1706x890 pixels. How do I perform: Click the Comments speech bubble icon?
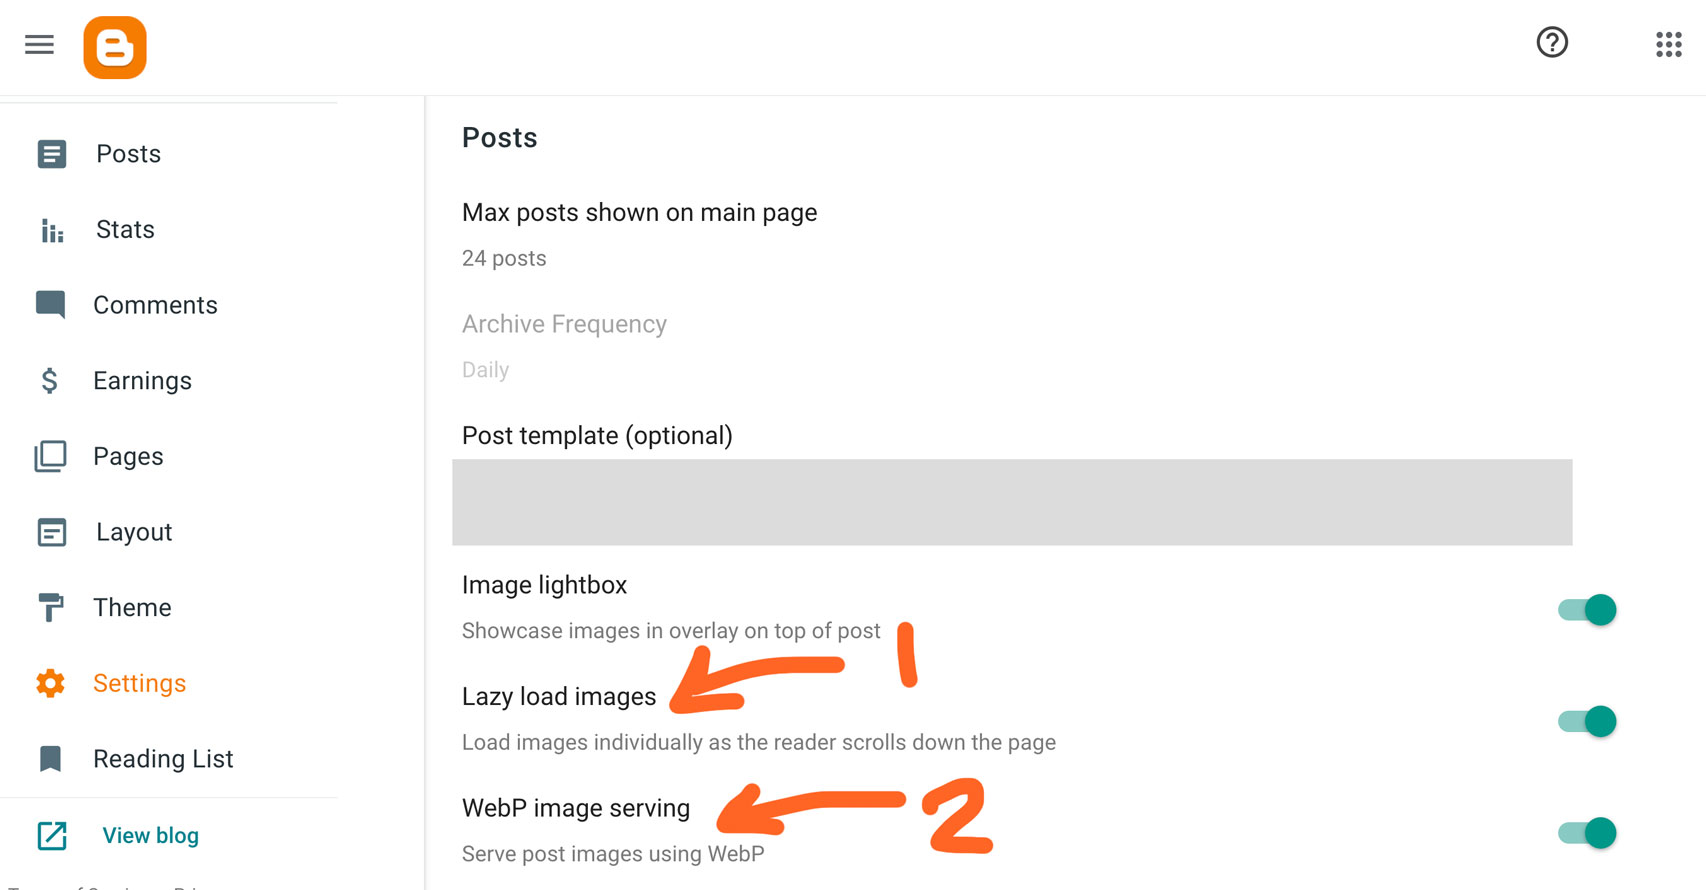pyautogui.click(x=51, y=305)
